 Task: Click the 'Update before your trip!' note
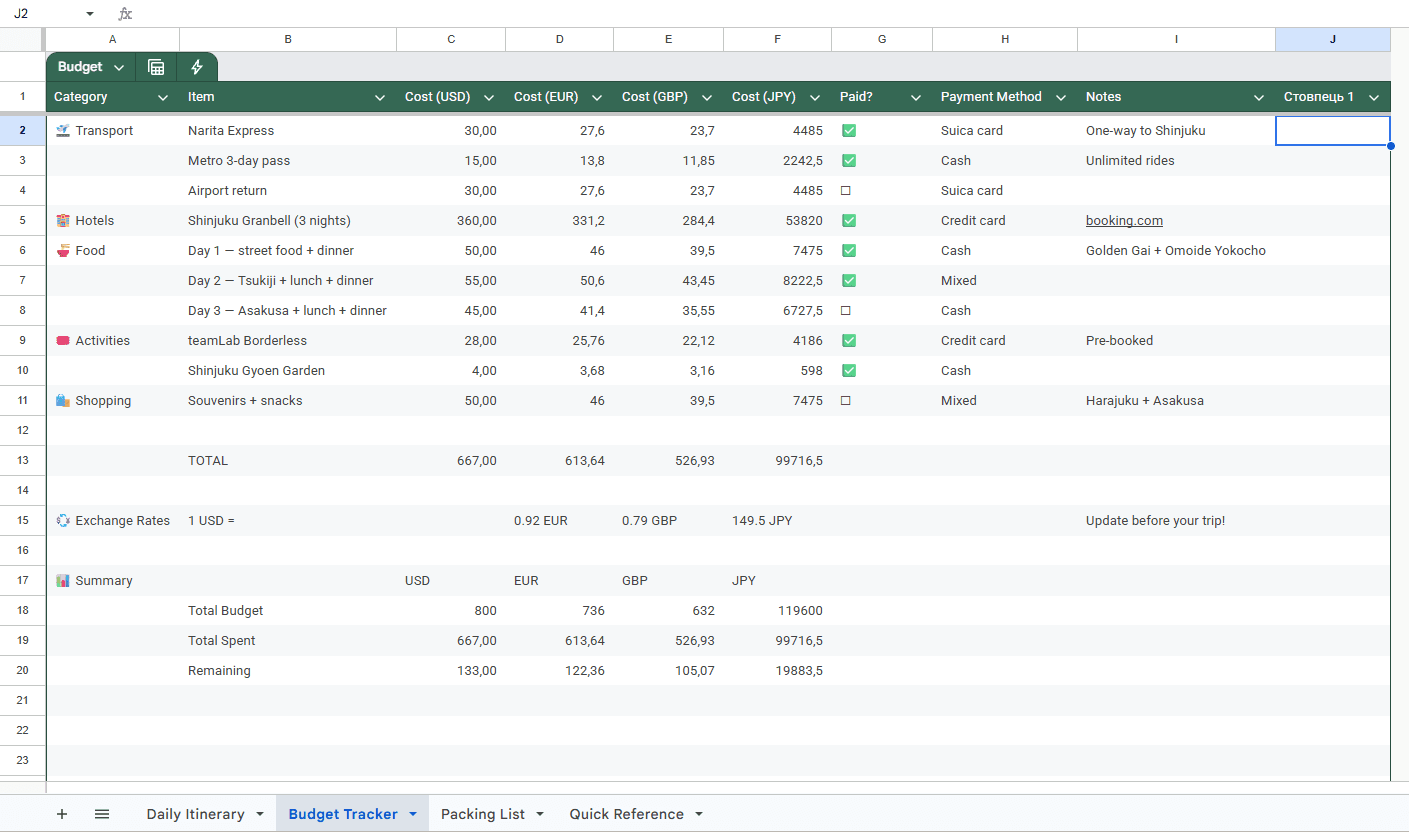tap(1155, 521)
